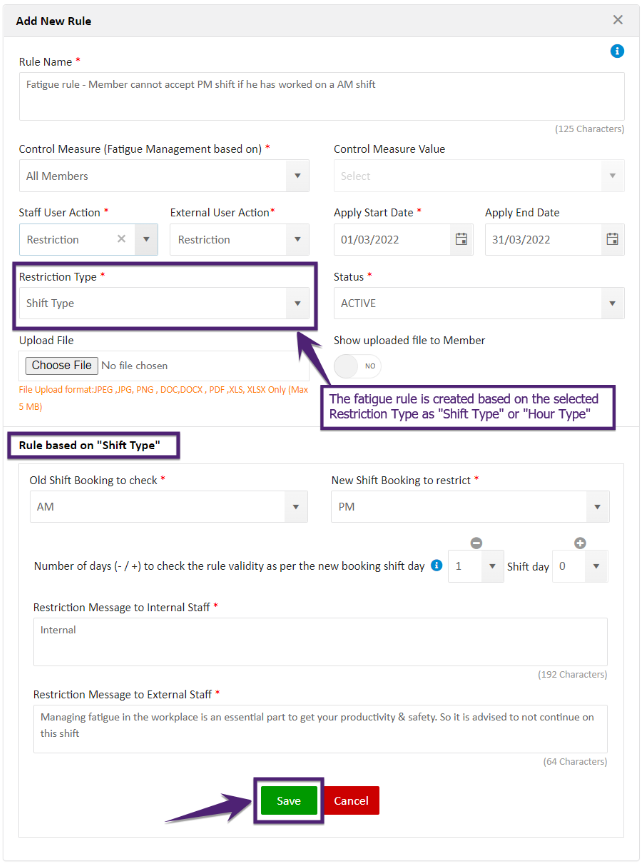This screenshot has width=643, height=865.
Task: Click the orange File Upload format note
Action: point(163,398)
